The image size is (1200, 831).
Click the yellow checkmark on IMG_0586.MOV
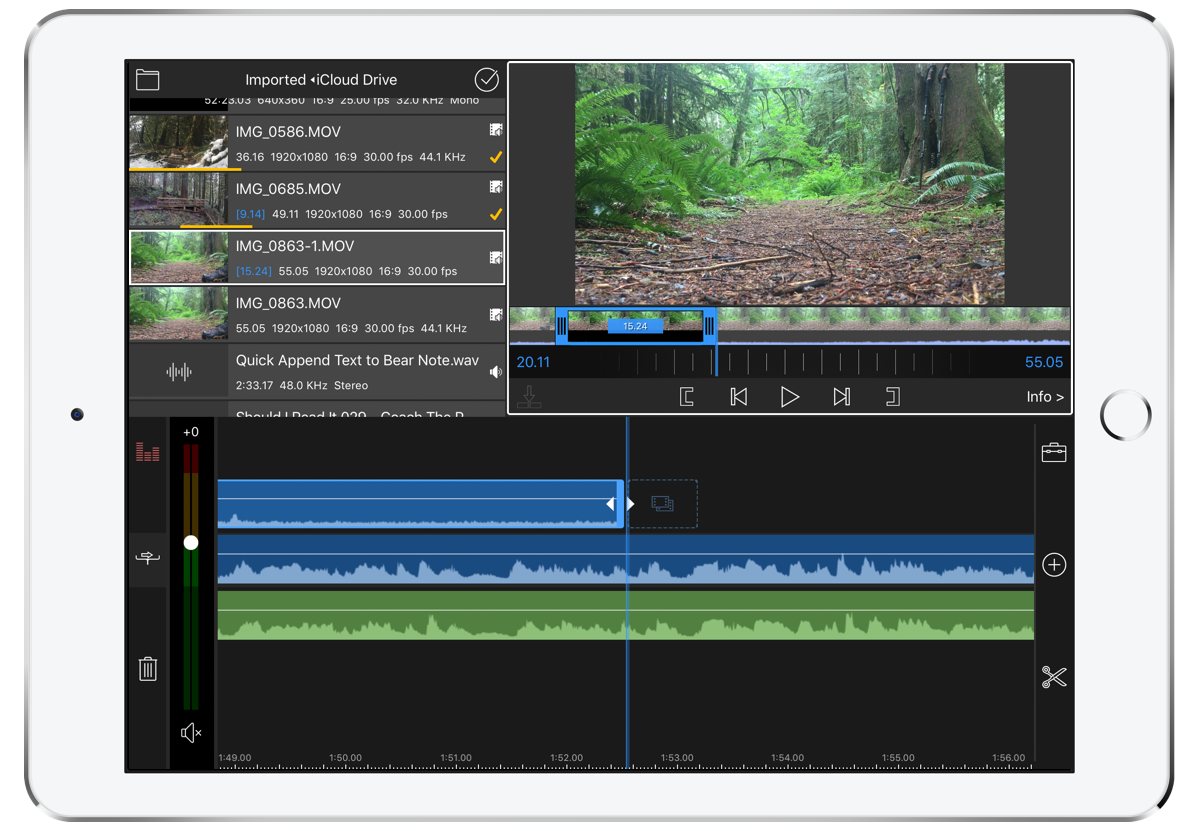(496, 157)
